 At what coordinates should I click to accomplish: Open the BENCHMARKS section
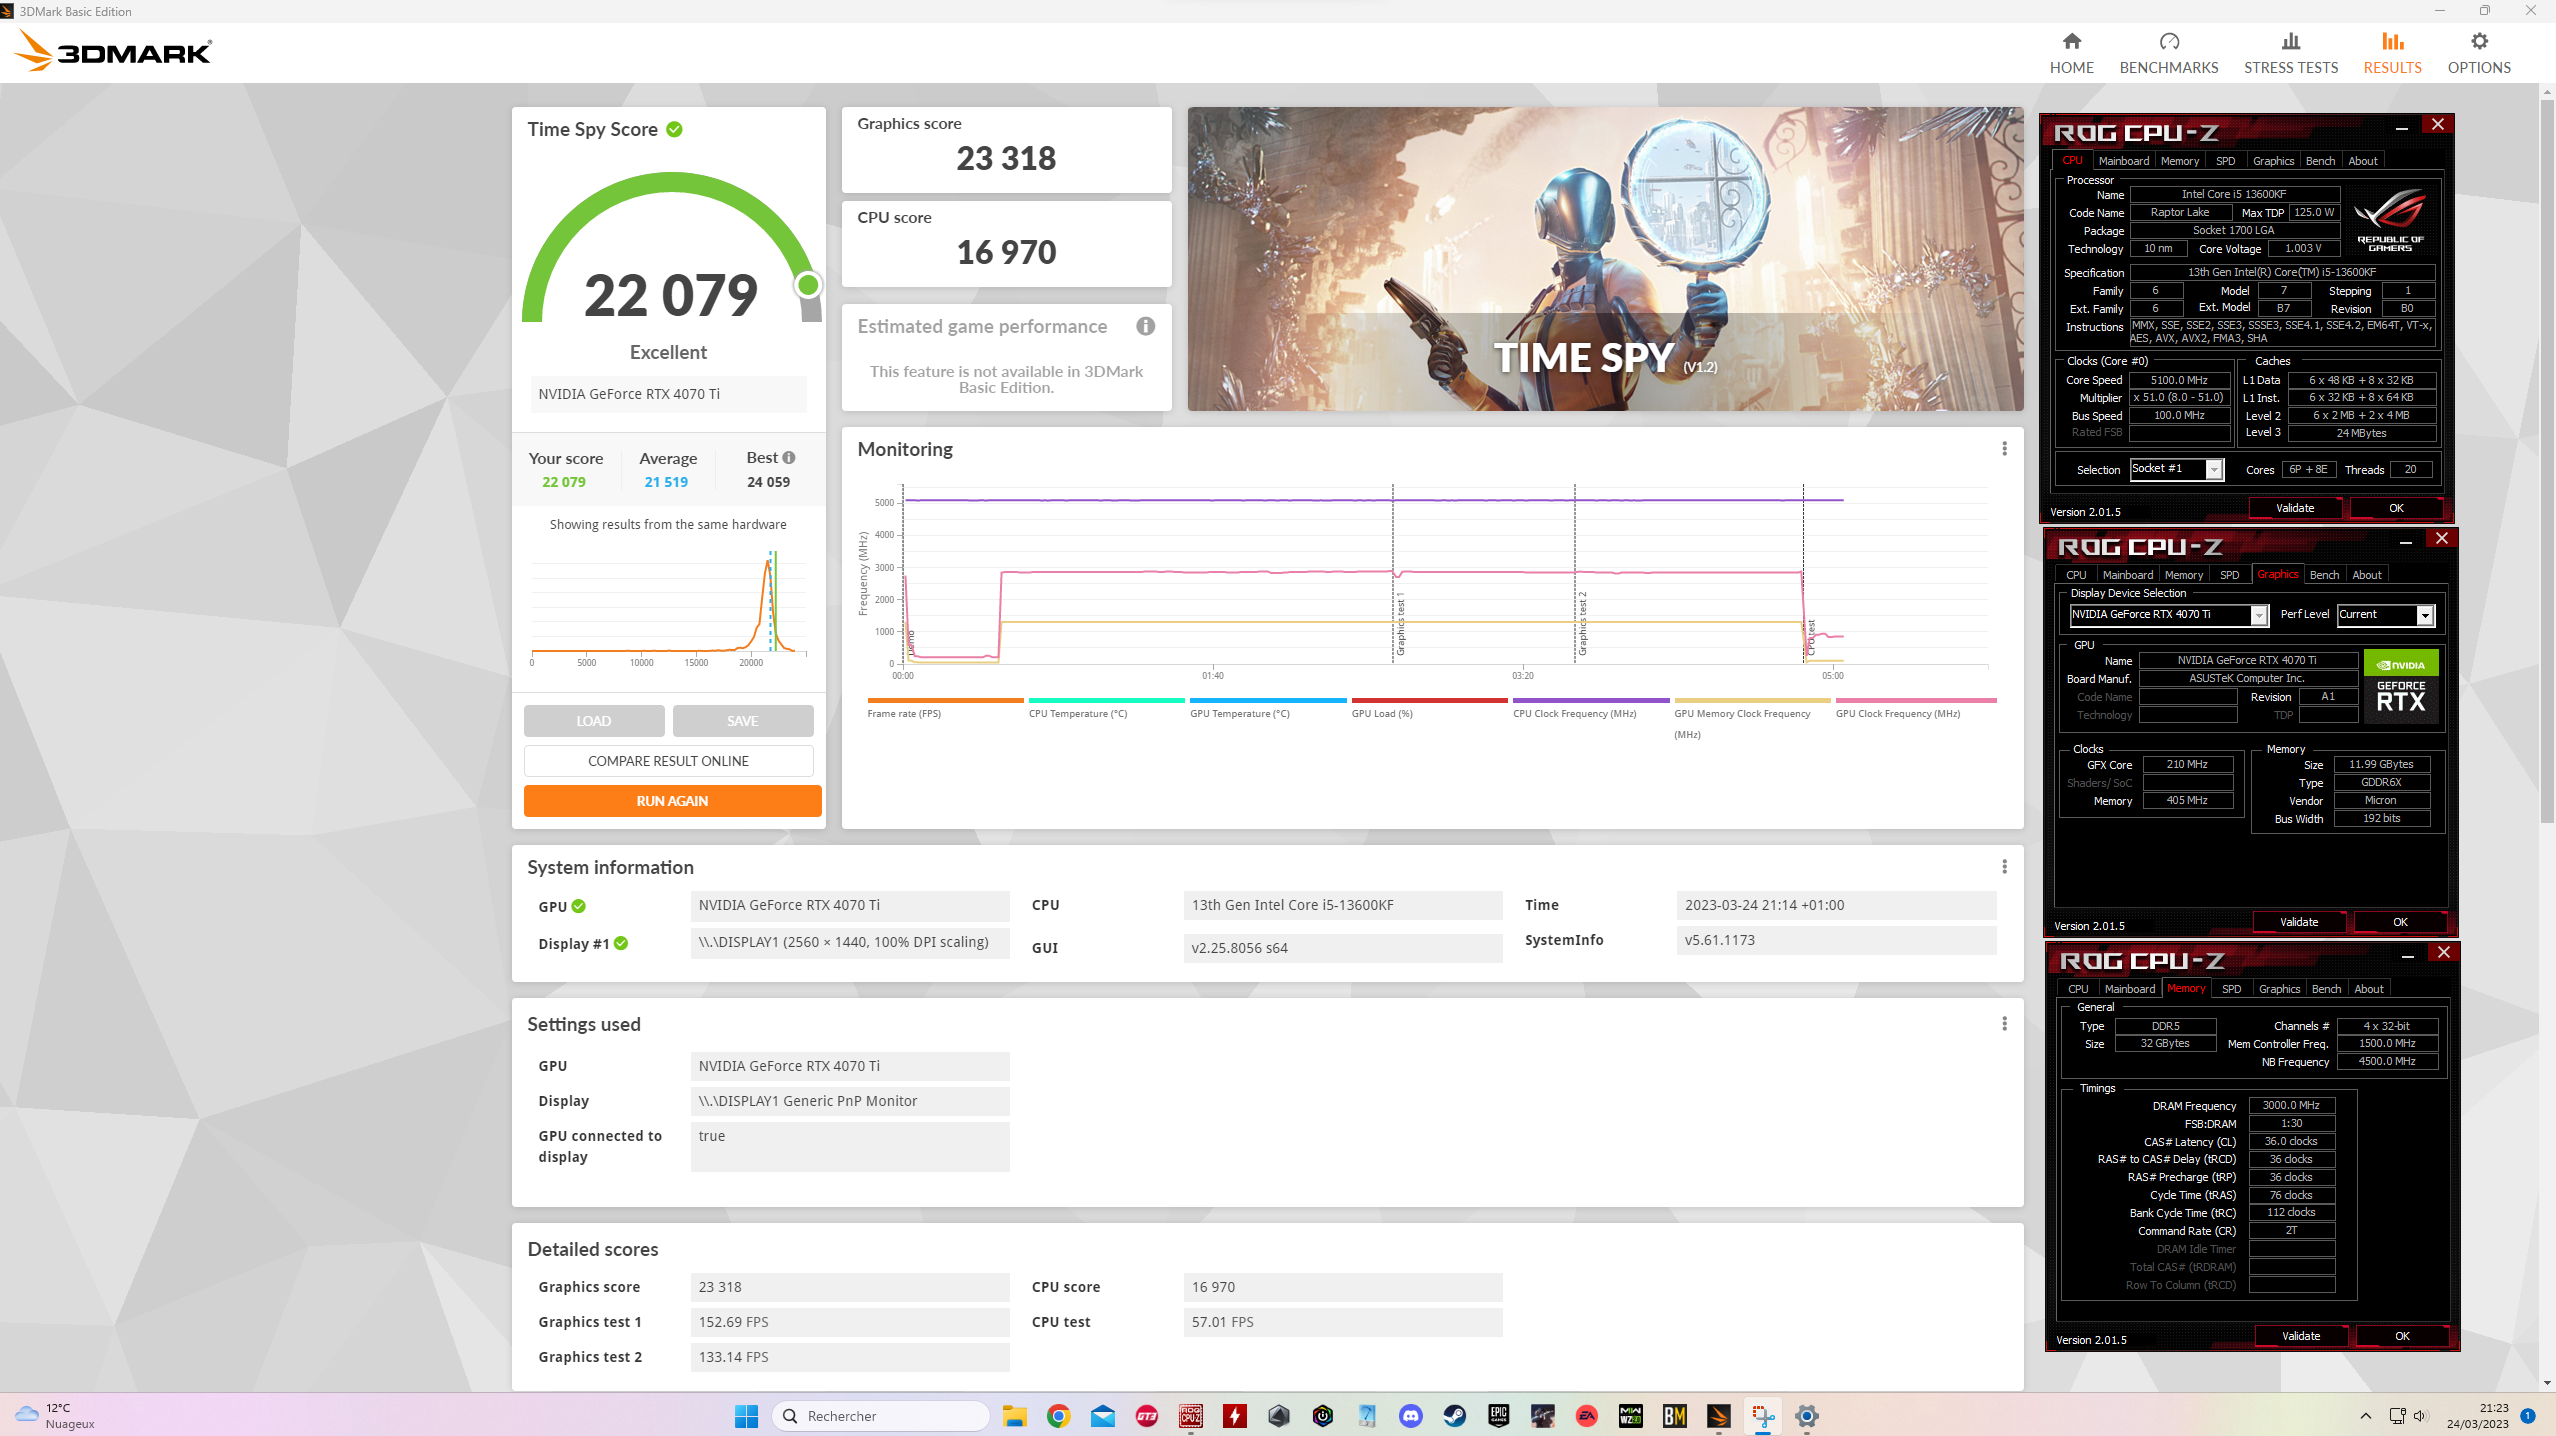tap(2168, 53)
